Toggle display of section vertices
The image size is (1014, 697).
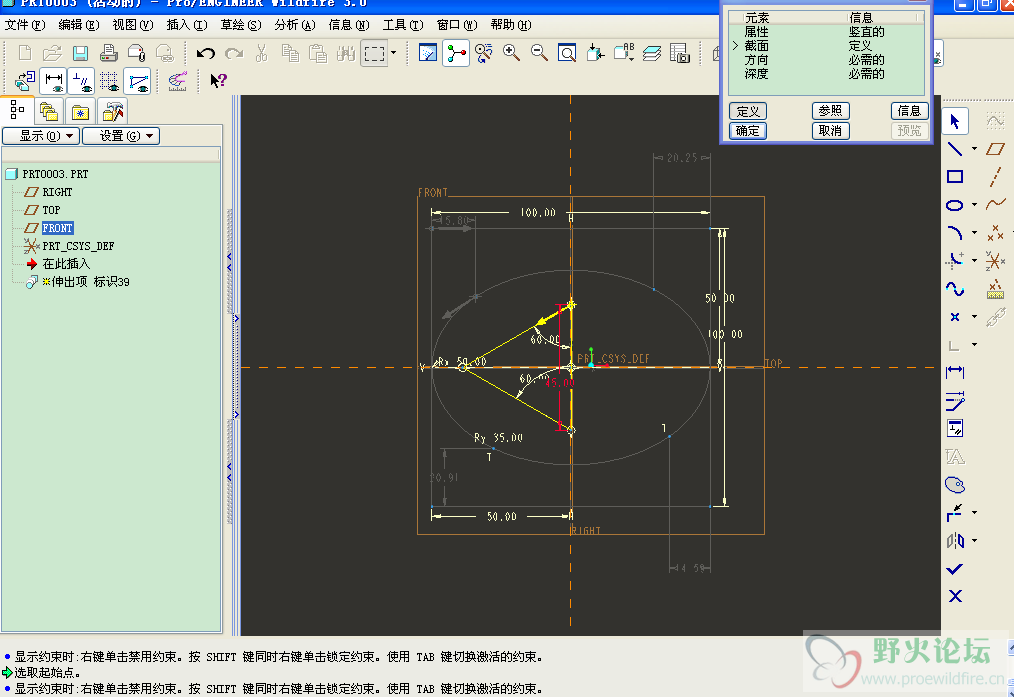click(x=137, y=81)
